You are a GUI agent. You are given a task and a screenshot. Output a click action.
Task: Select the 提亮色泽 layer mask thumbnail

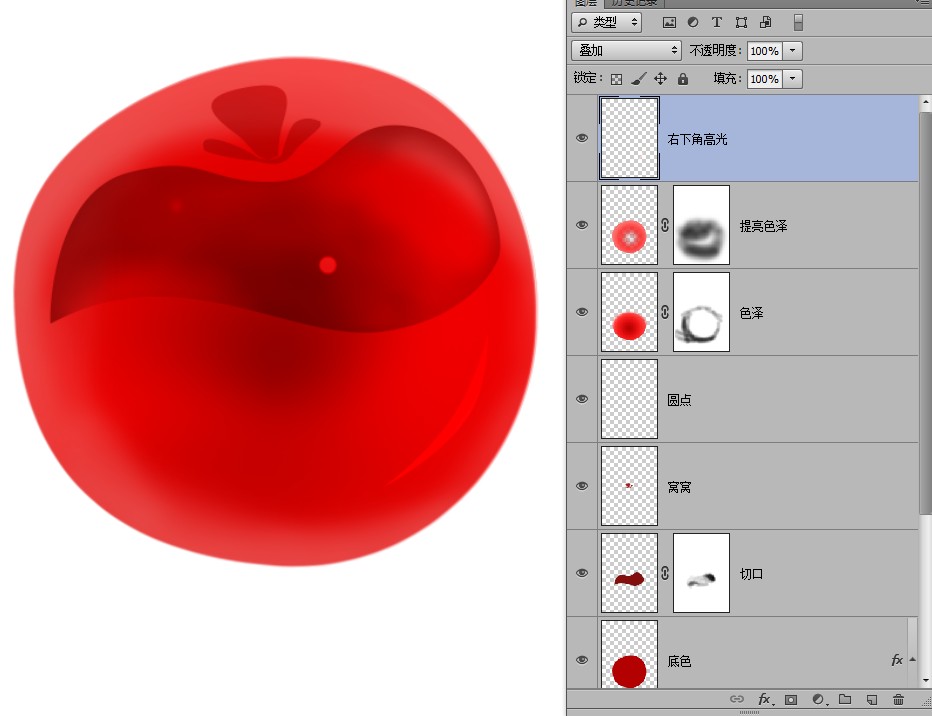click(701, 225)
